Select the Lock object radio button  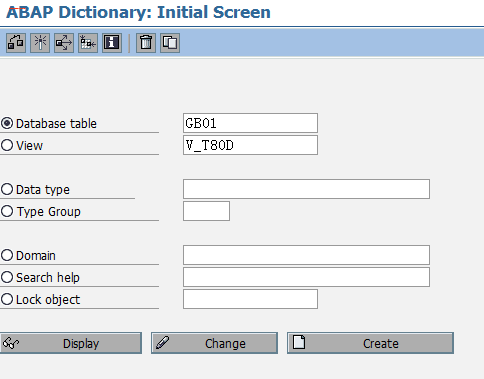tap(7, 299)
